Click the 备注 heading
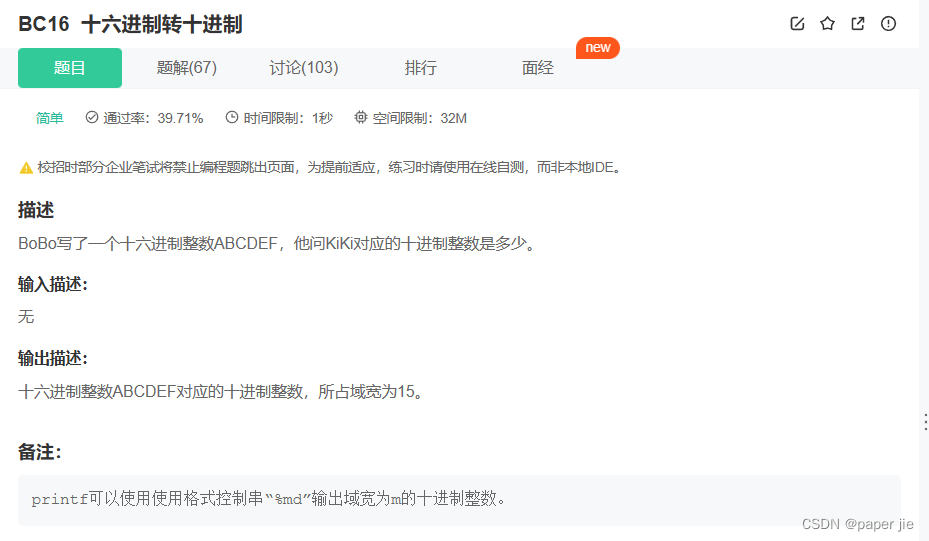This screenshot has width=929, height=541. pos(40,452)
